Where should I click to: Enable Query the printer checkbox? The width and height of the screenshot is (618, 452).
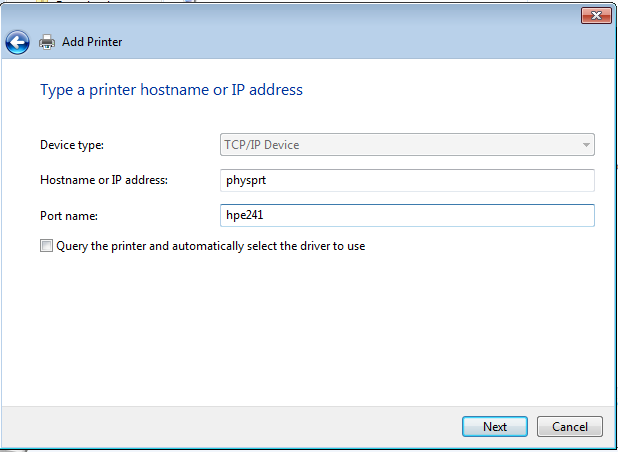click(46, 246)
